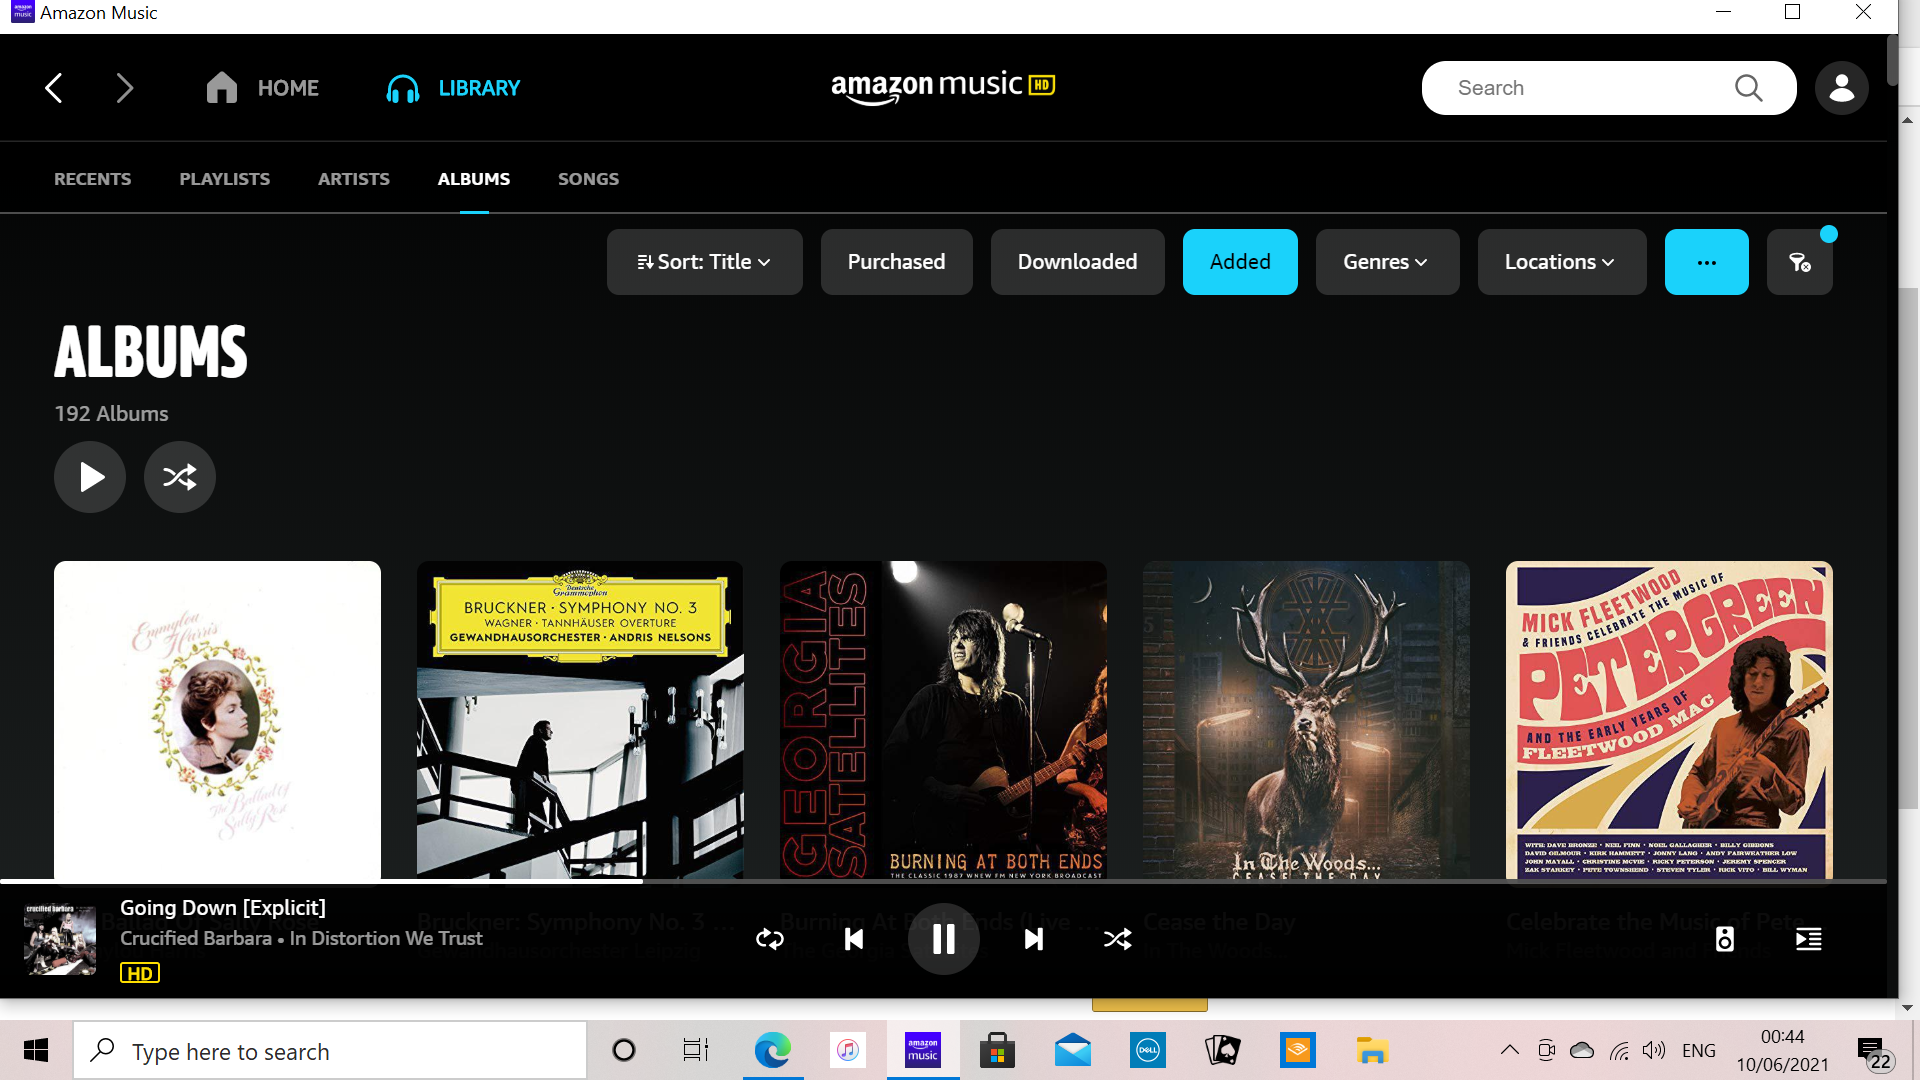
Task: Switch to the Playlists tab
Action: tap(225, 179)
